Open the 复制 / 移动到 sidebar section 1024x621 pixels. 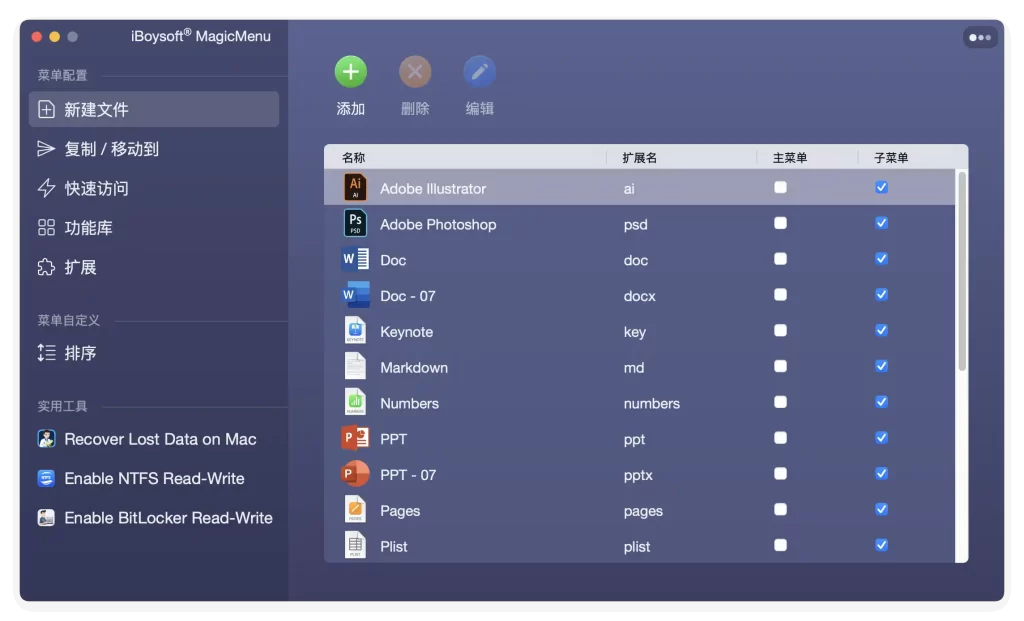click(111, 149)
